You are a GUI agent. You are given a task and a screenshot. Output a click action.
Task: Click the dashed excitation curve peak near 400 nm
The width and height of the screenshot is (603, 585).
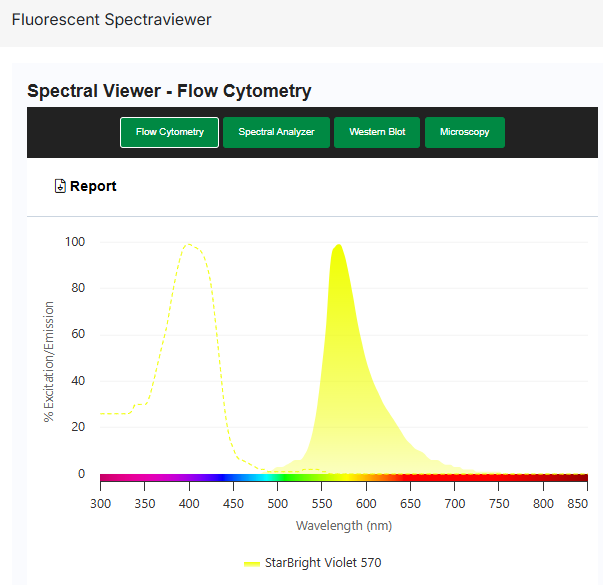(x=189, y=244)
